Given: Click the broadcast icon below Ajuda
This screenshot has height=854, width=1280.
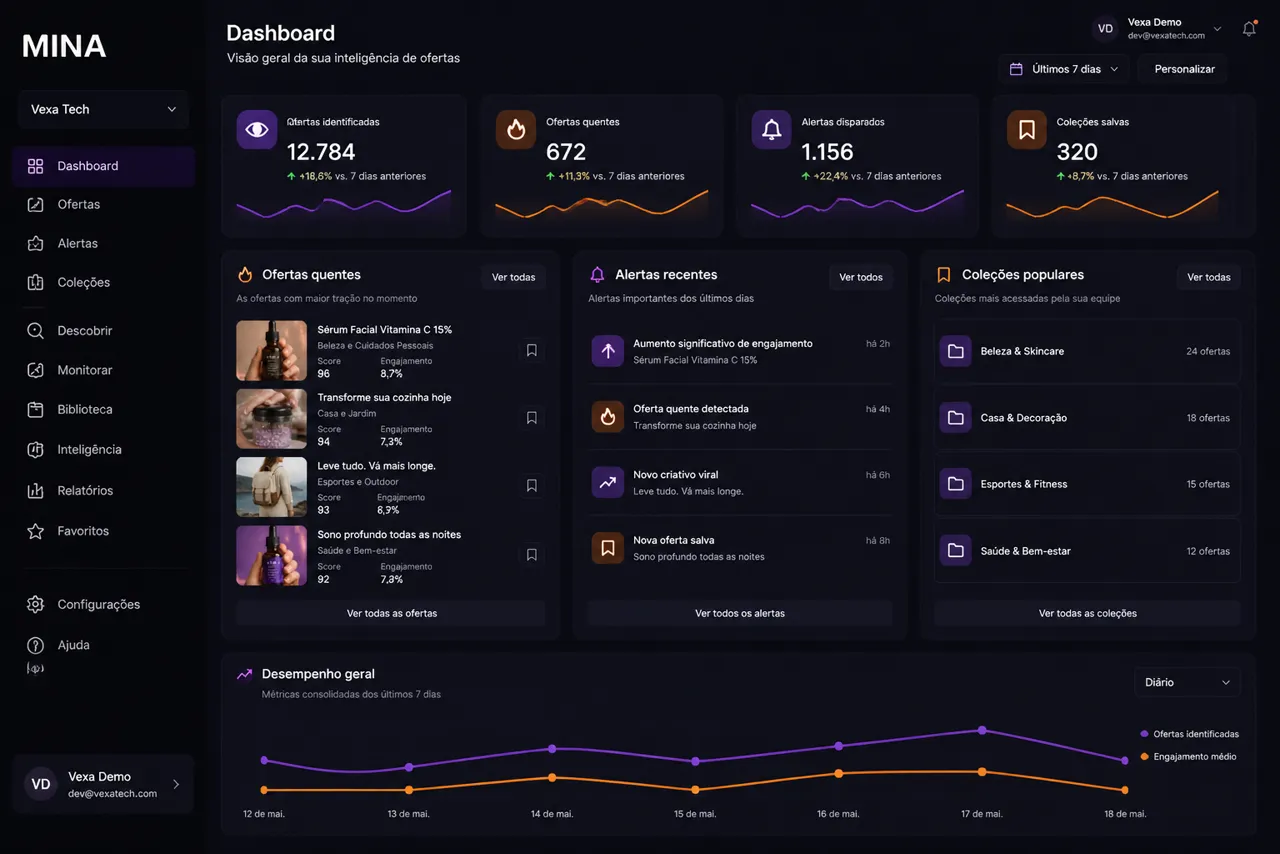Looking at the screenshot, I should pos(35,668).
